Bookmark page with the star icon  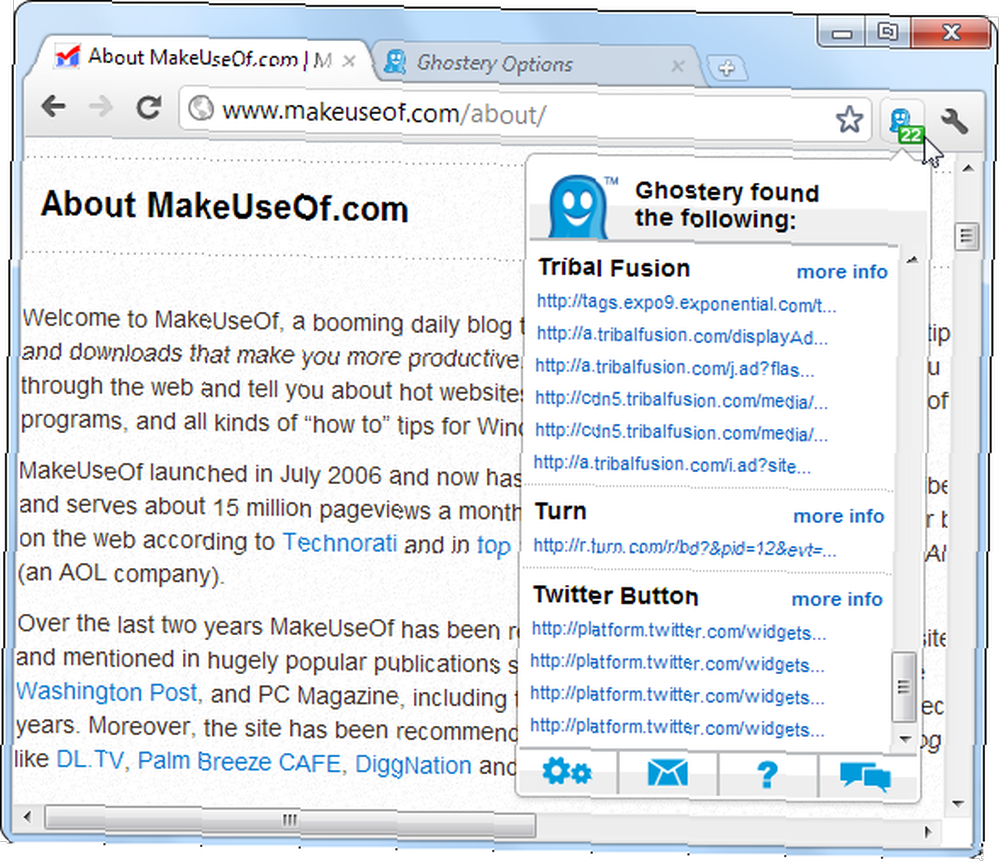coord(849,119)
